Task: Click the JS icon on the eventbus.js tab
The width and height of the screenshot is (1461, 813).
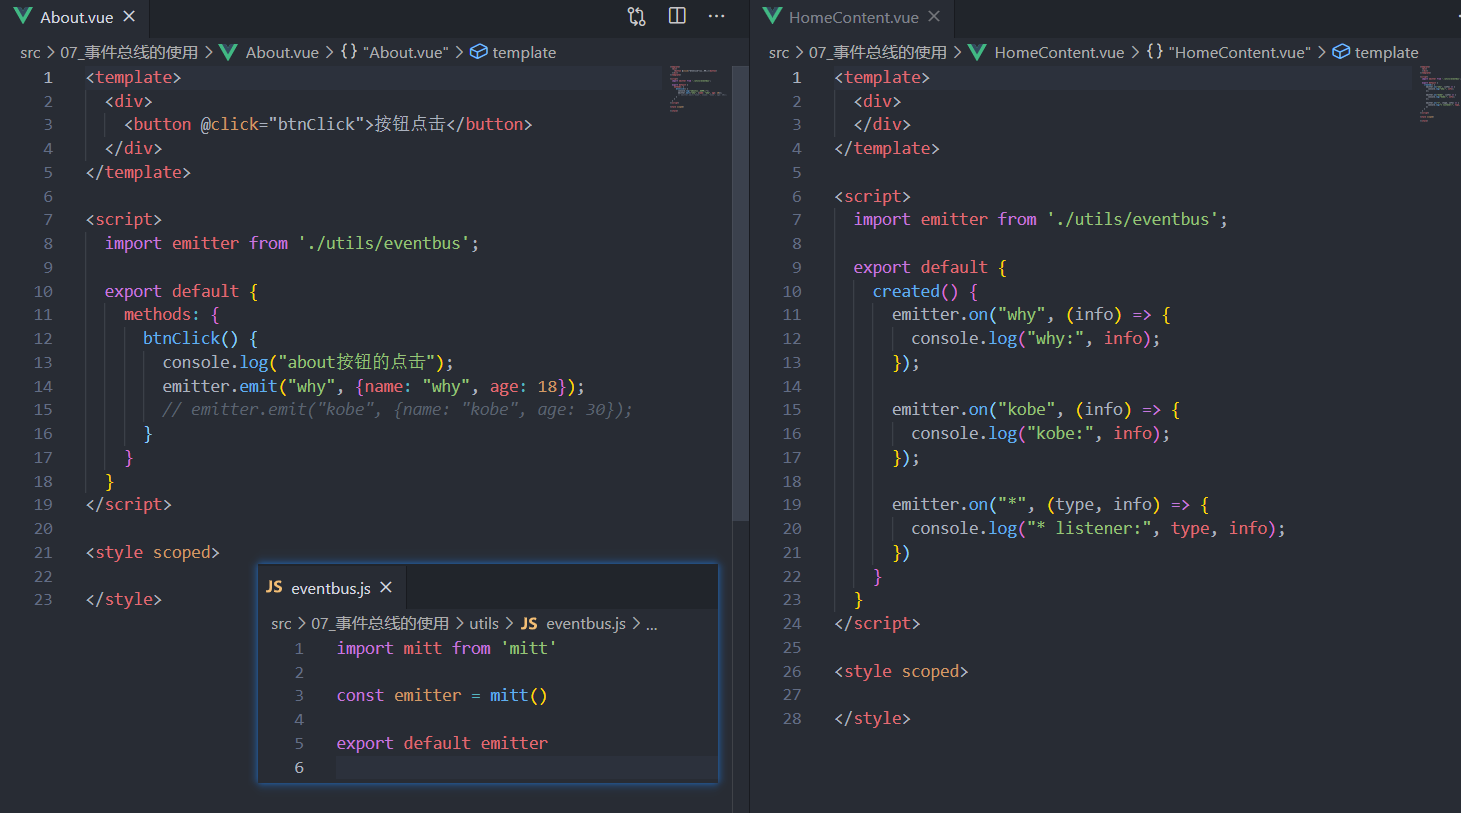Action: [x=274, y=587]
